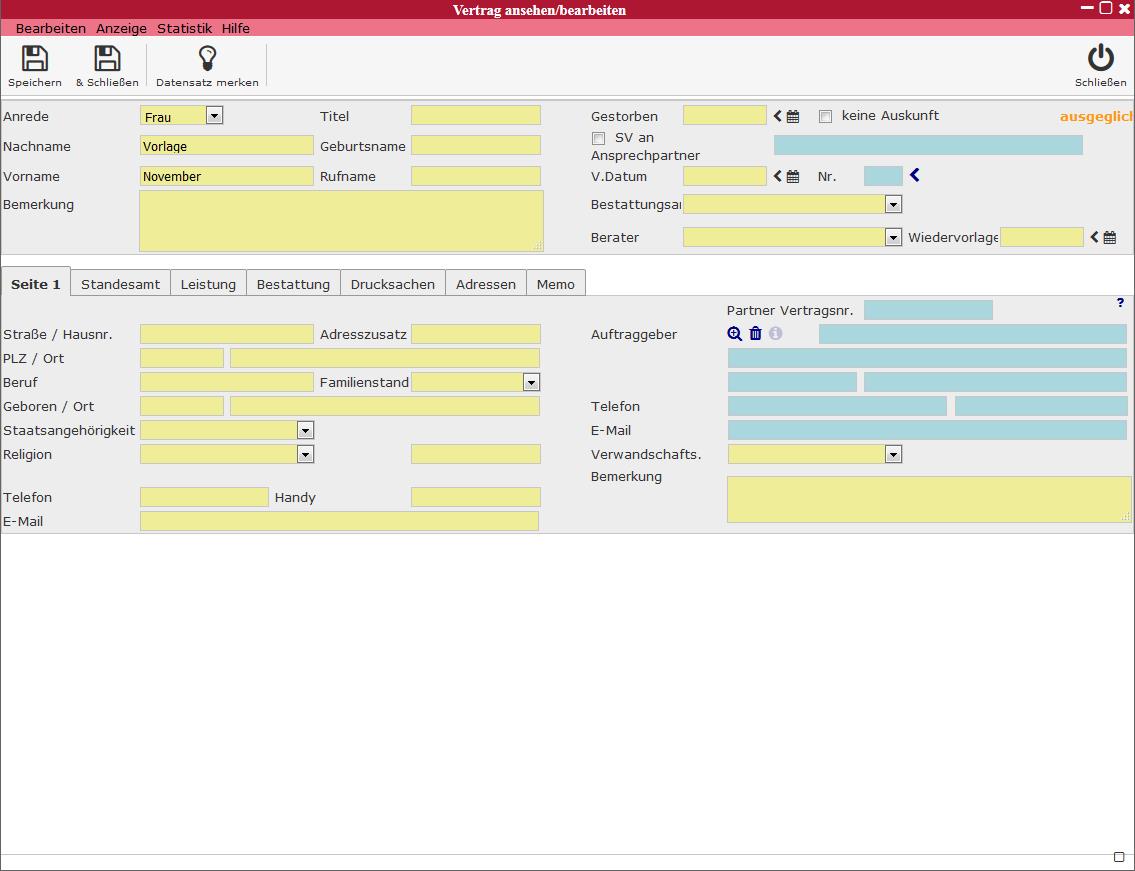Click the Speichern & Schließen icon
The height and width of the screenshot is (871, 1135).
point(107,59)
